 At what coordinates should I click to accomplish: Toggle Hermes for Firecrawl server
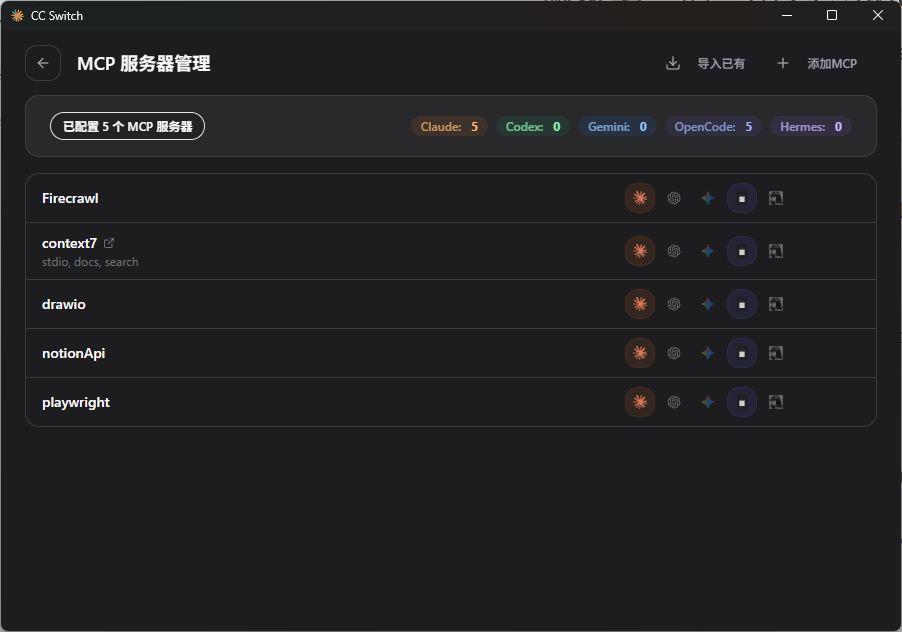click(x=775, y=198)
